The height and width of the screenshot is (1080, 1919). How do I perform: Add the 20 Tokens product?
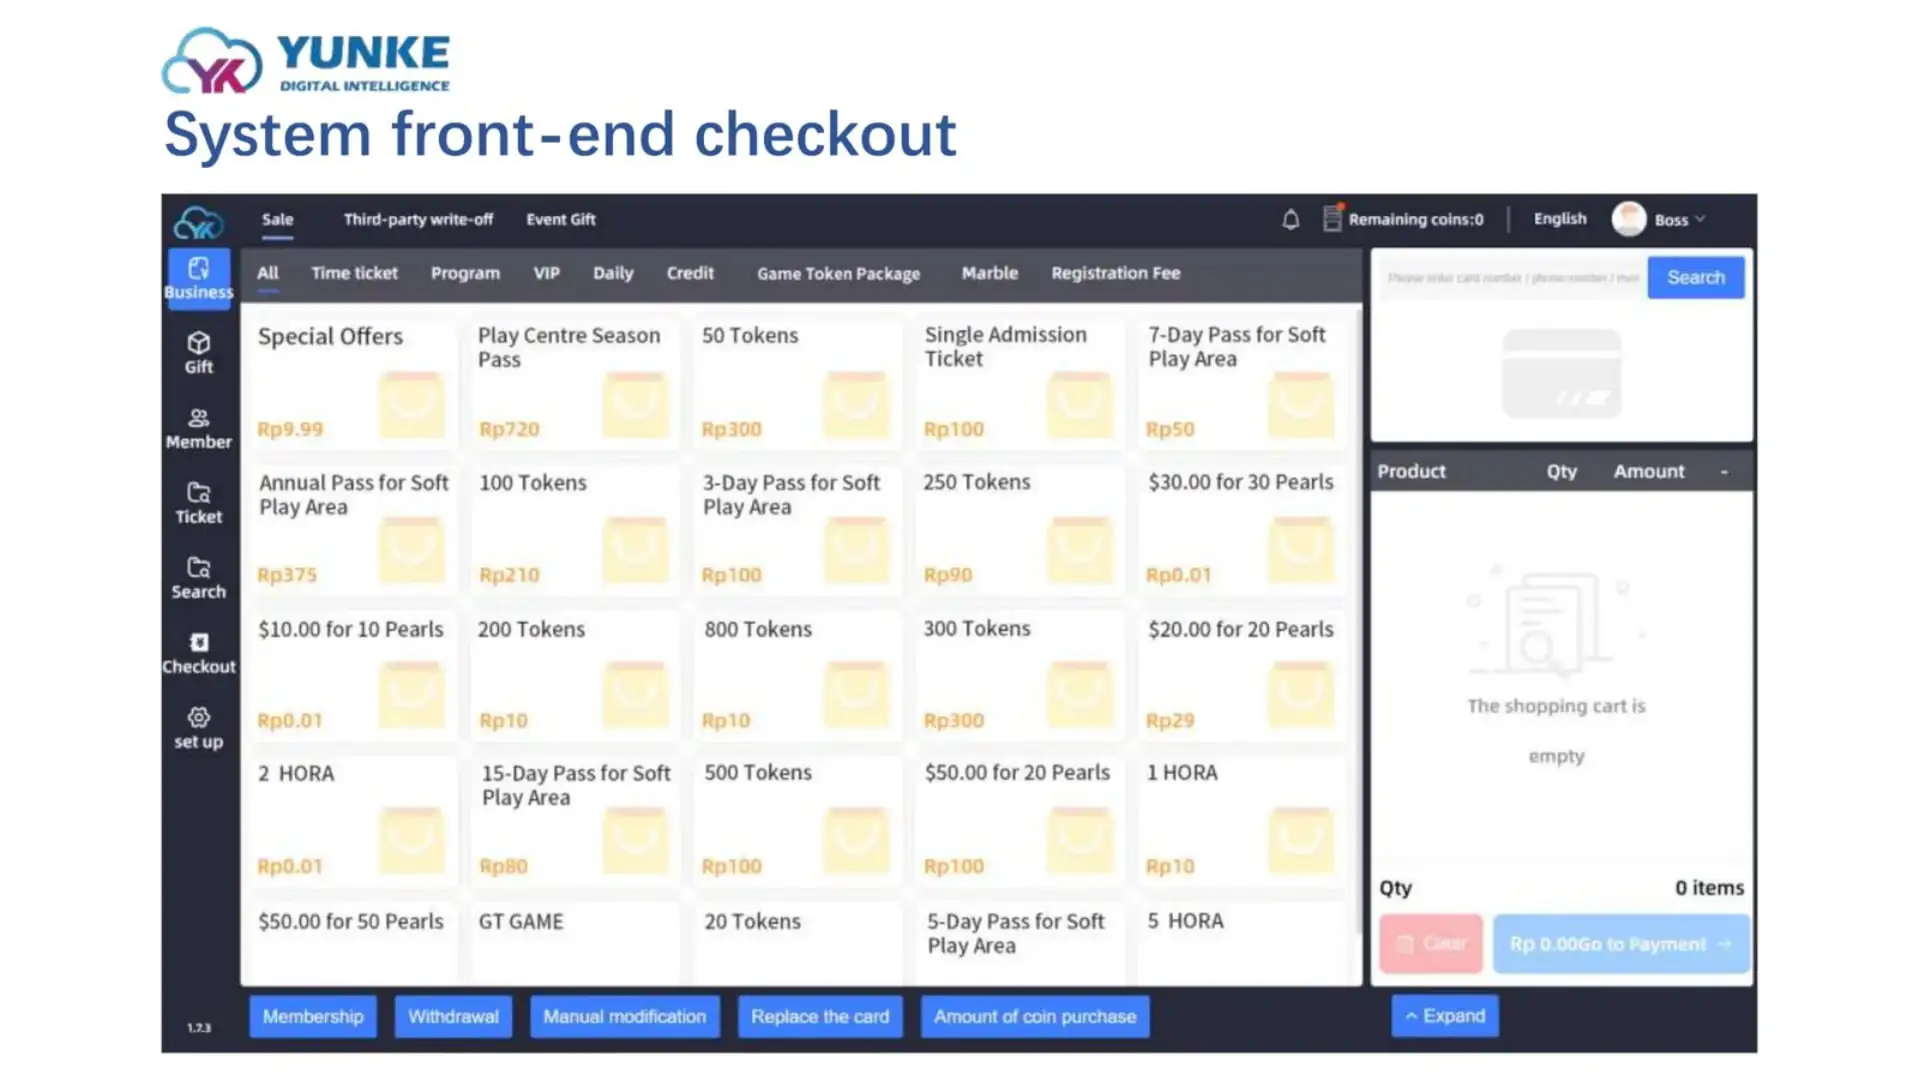(796, 943)
